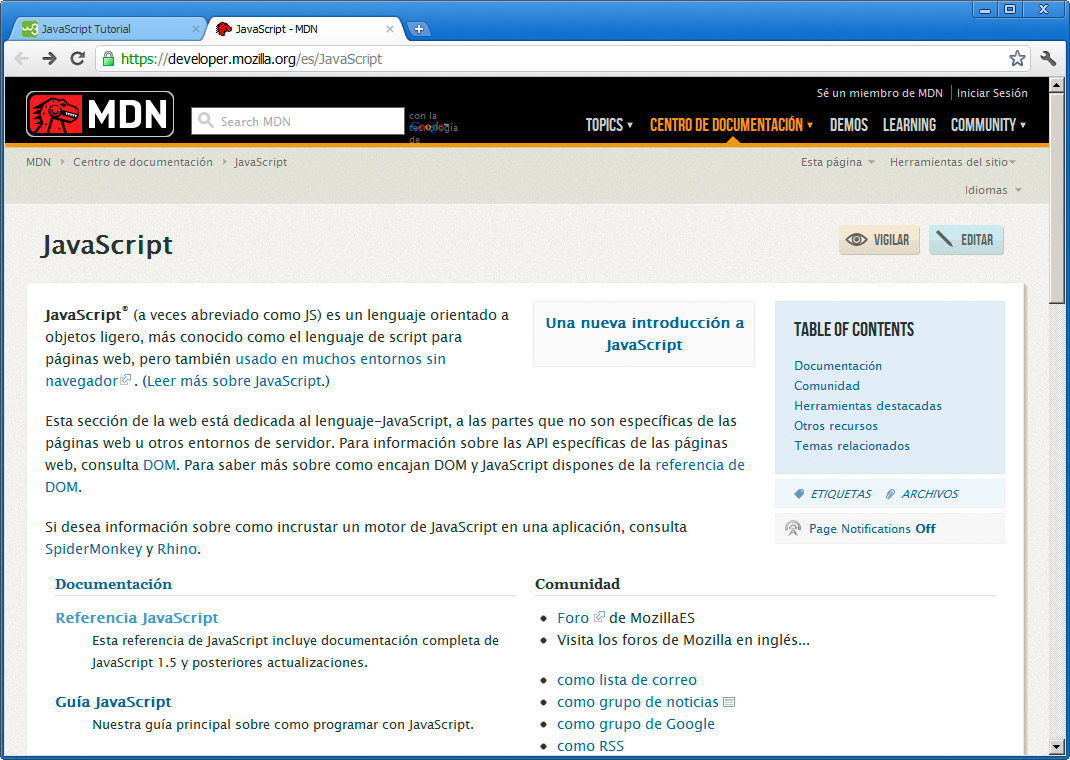The image size is (1070, 760).
Task: Expand the Topics dropdown menu
Action: [x=609, y=125]
